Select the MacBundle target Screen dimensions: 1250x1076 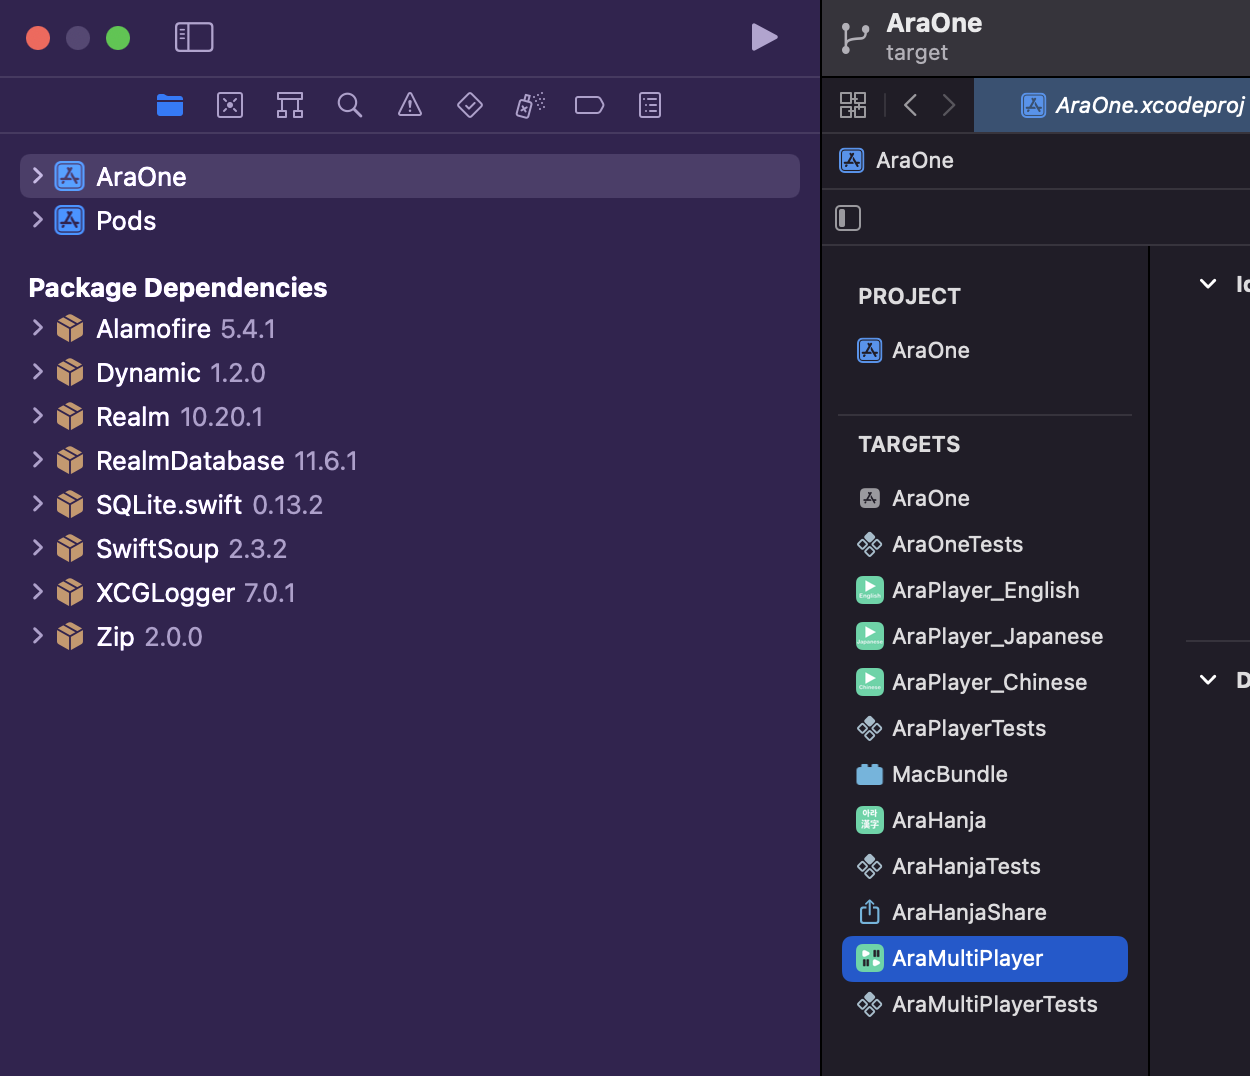(985, 774)
